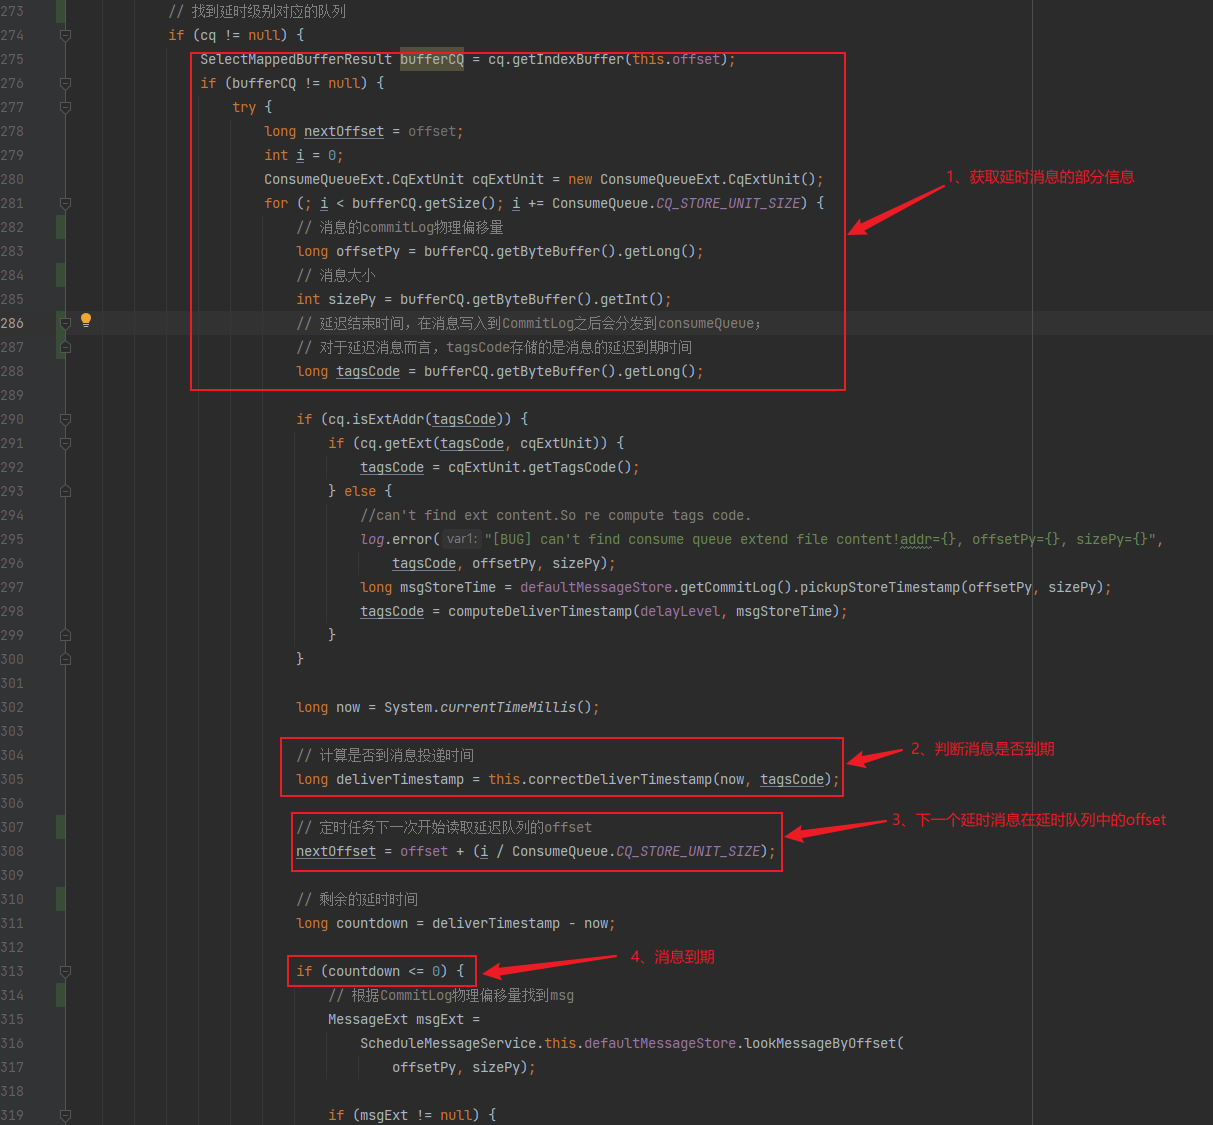The width and height of the screenshot is (1213, 1125).
Task: Click the 'var1:' parameter hint
Action: 461,539
